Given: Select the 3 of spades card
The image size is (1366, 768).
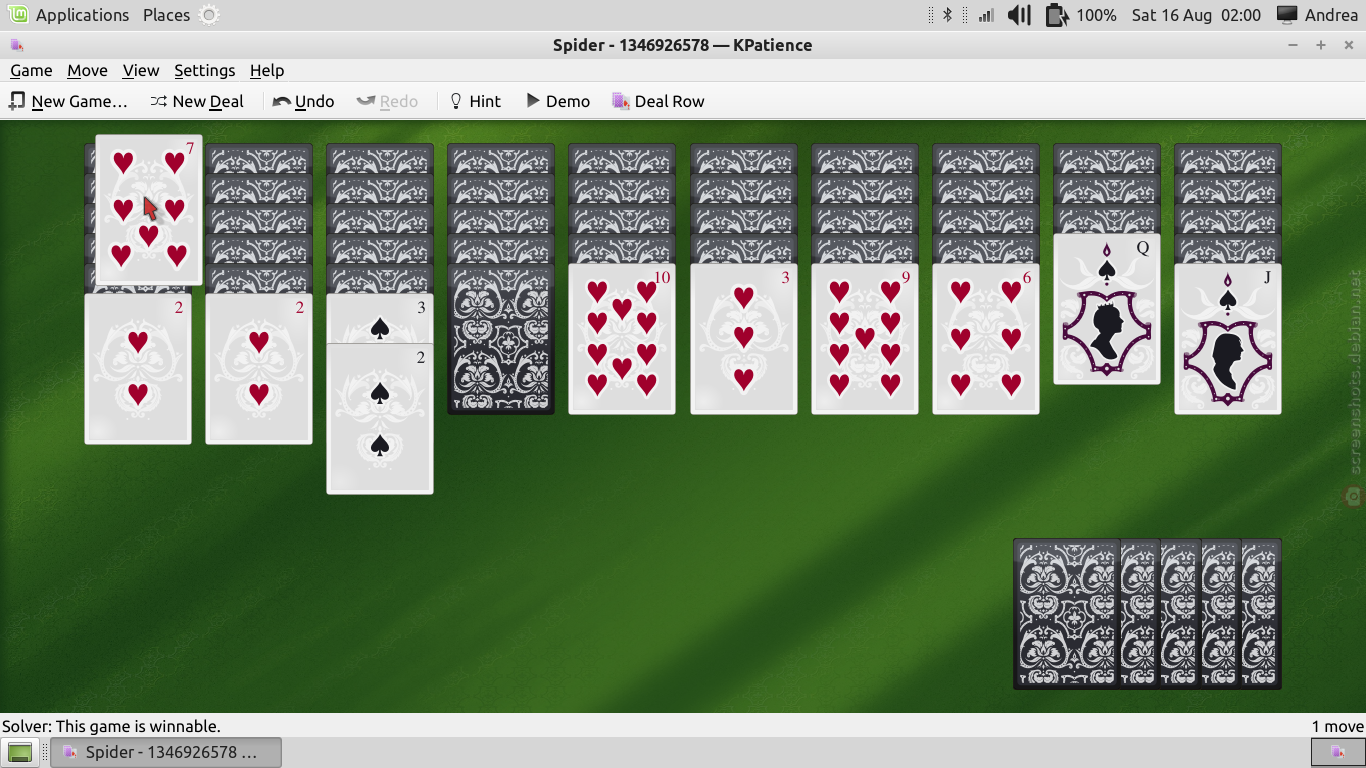Looking at the screenshot, I should pyautogui.click(x=380, y=317).
